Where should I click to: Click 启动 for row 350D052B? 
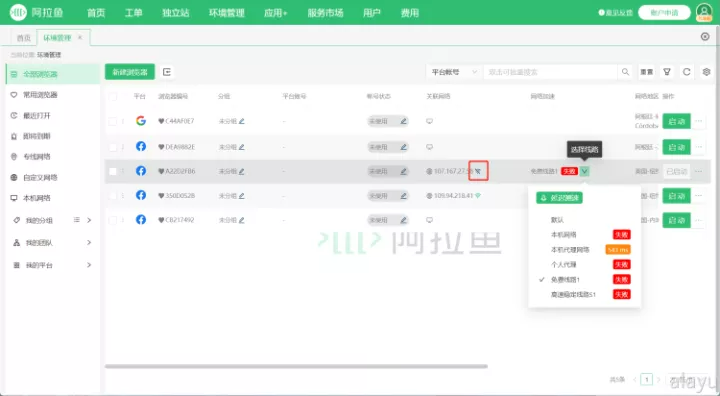676,196
